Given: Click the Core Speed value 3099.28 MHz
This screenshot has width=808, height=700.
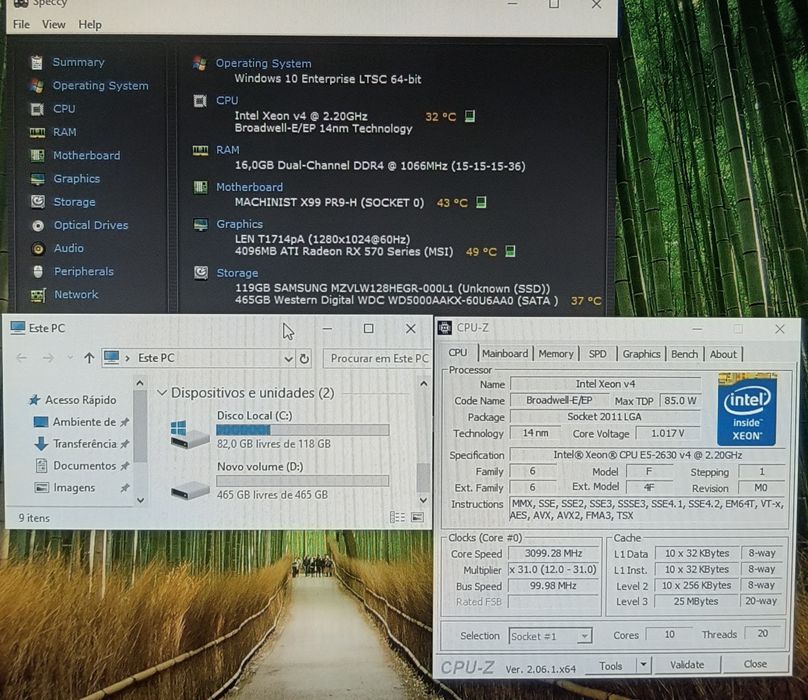Looking at the screenshot, I should [x=553, y=553].
